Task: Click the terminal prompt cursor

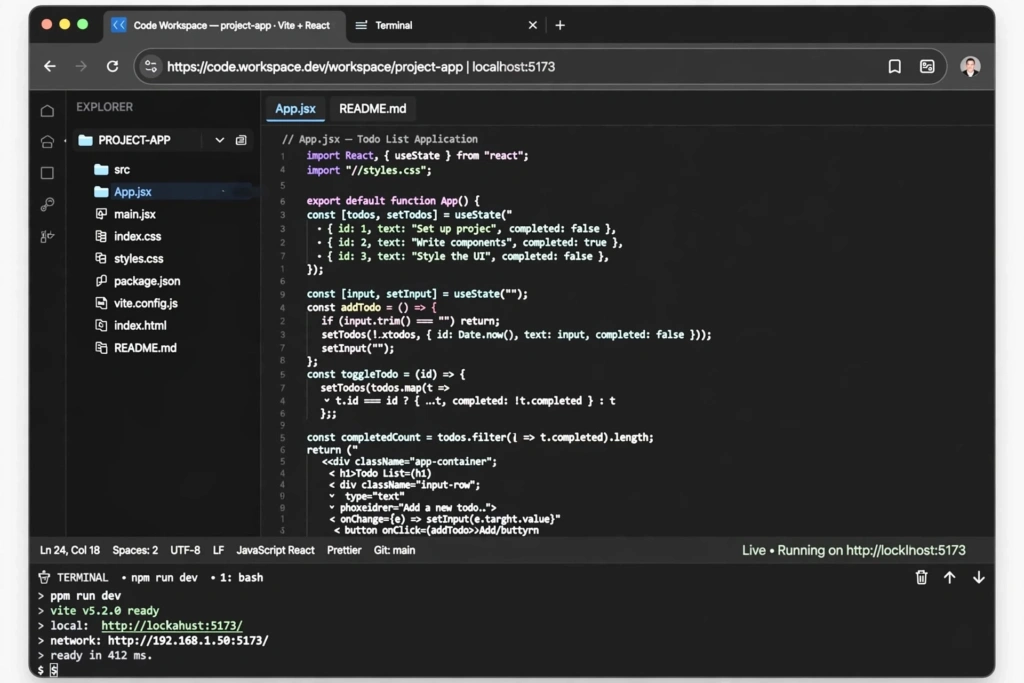Action: click(x=54, y=670)
